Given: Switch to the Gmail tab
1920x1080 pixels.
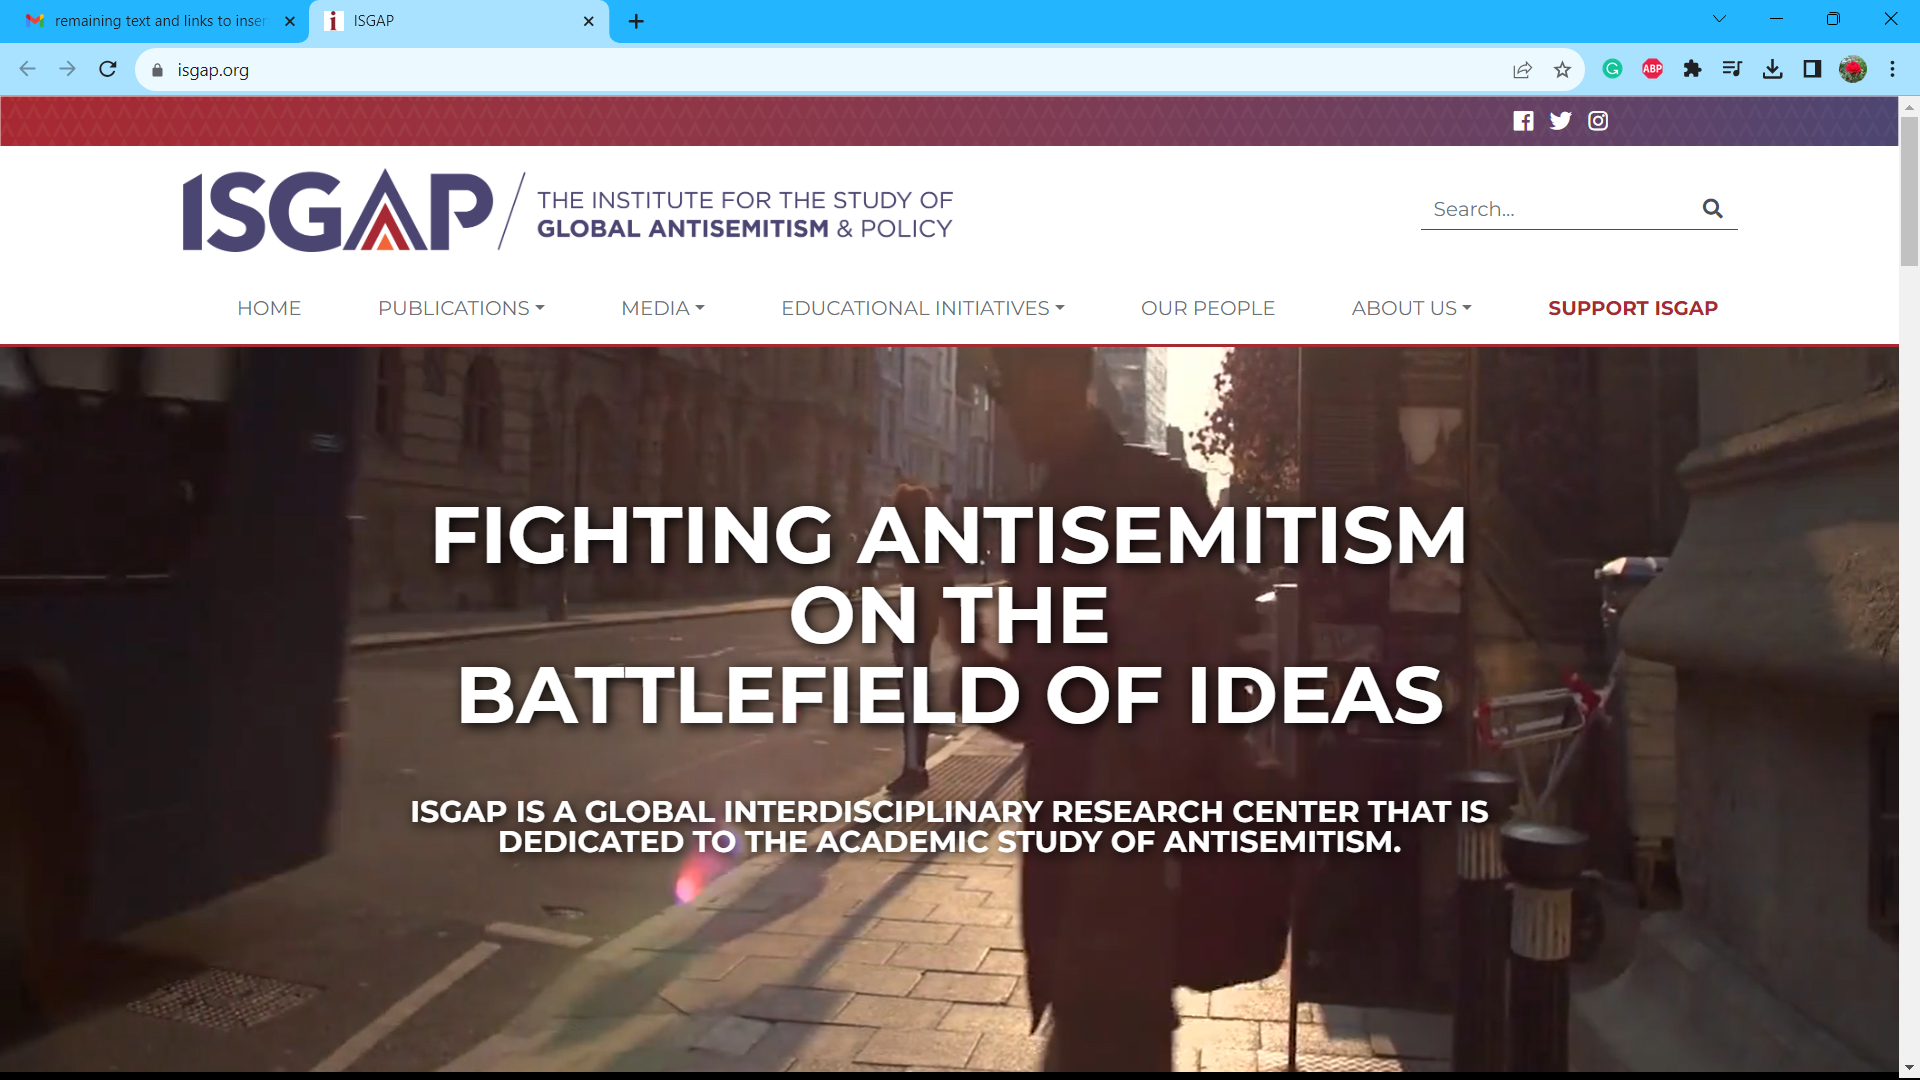Looking at the screenshot, I should (x=155, y=21).
